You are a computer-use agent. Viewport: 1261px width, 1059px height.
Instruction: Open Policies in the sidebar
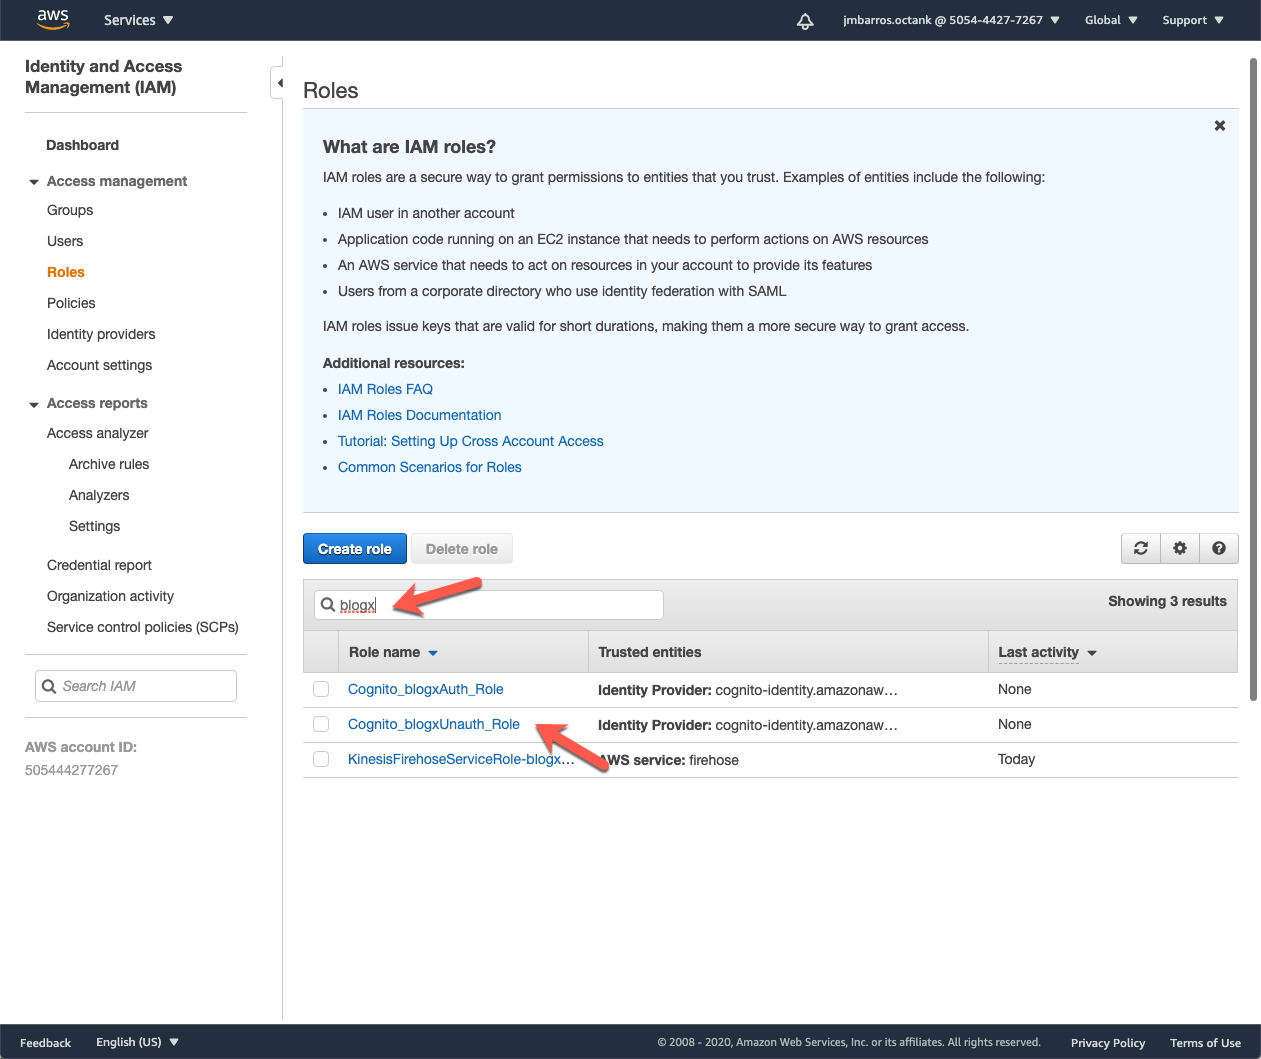[71, 303]
